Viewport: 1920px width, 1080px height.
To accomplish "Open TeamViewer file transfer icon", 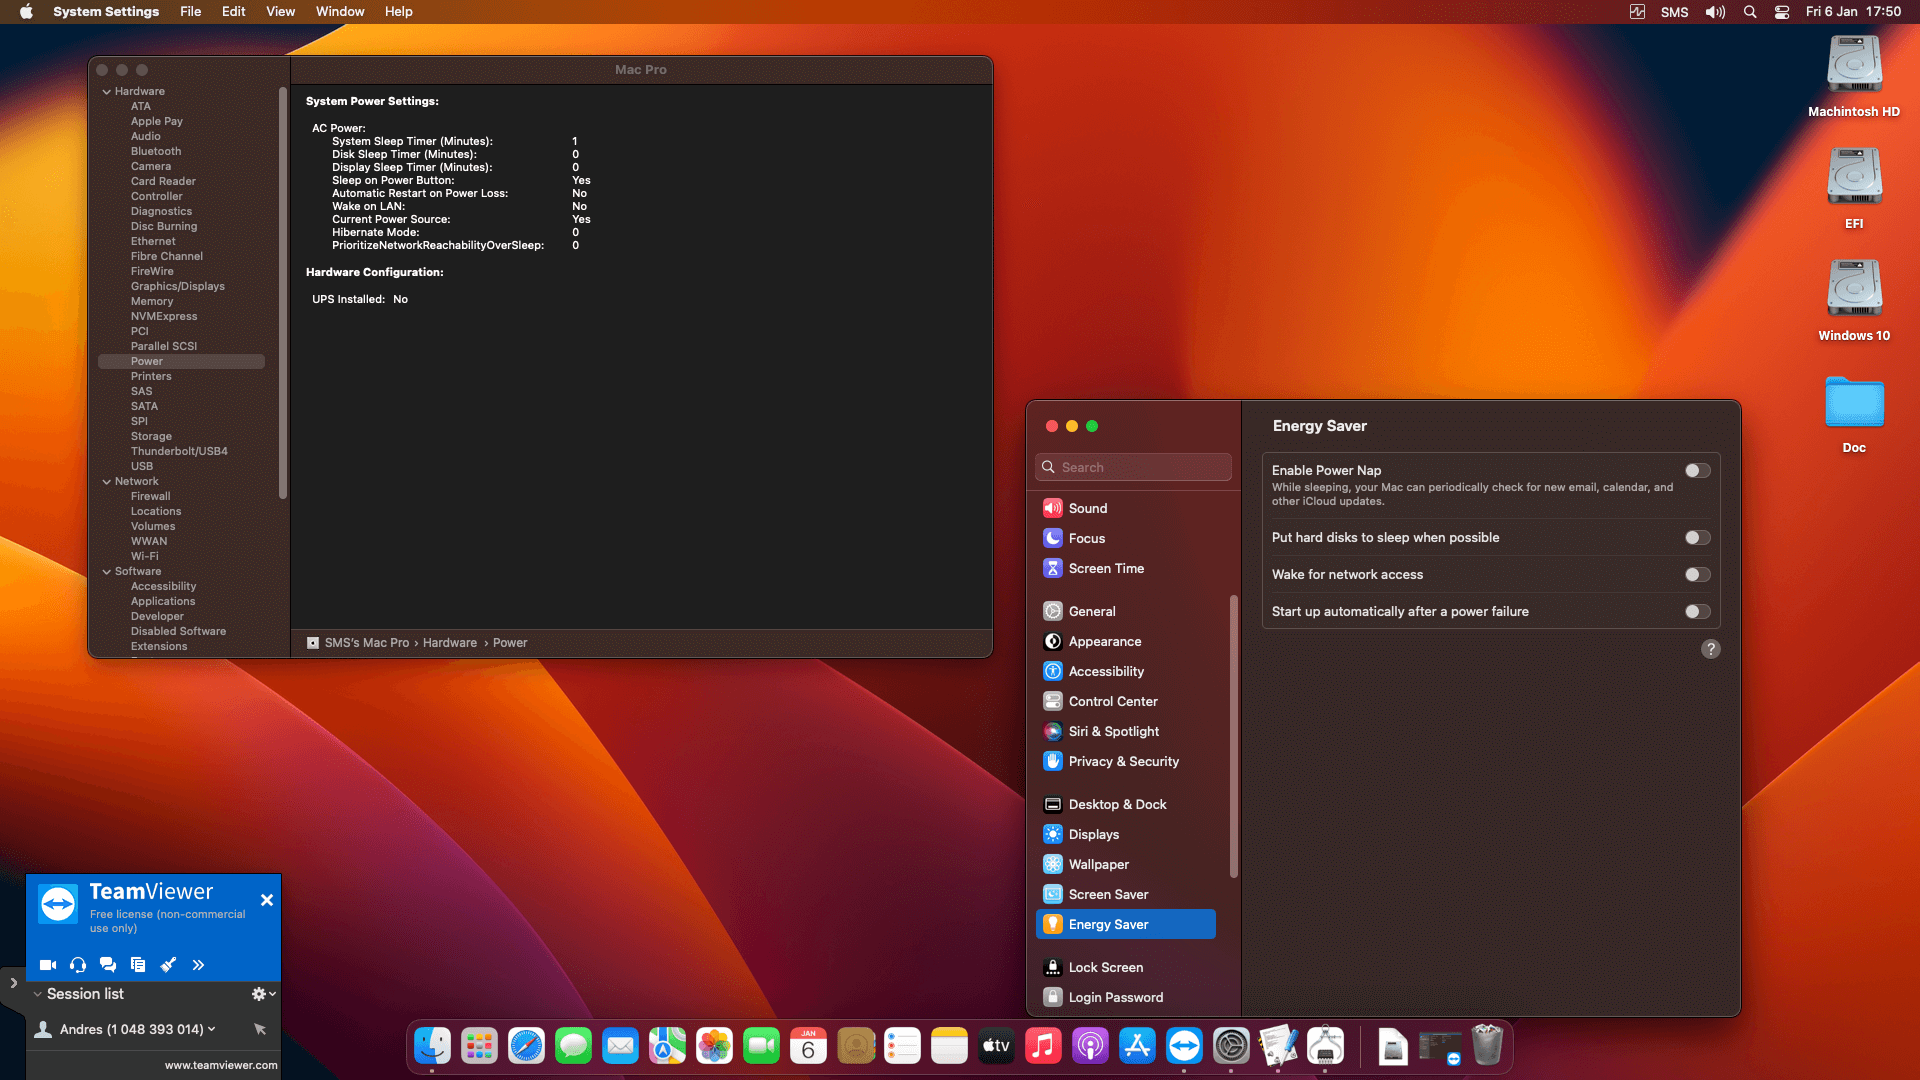I will coord(138,965).
